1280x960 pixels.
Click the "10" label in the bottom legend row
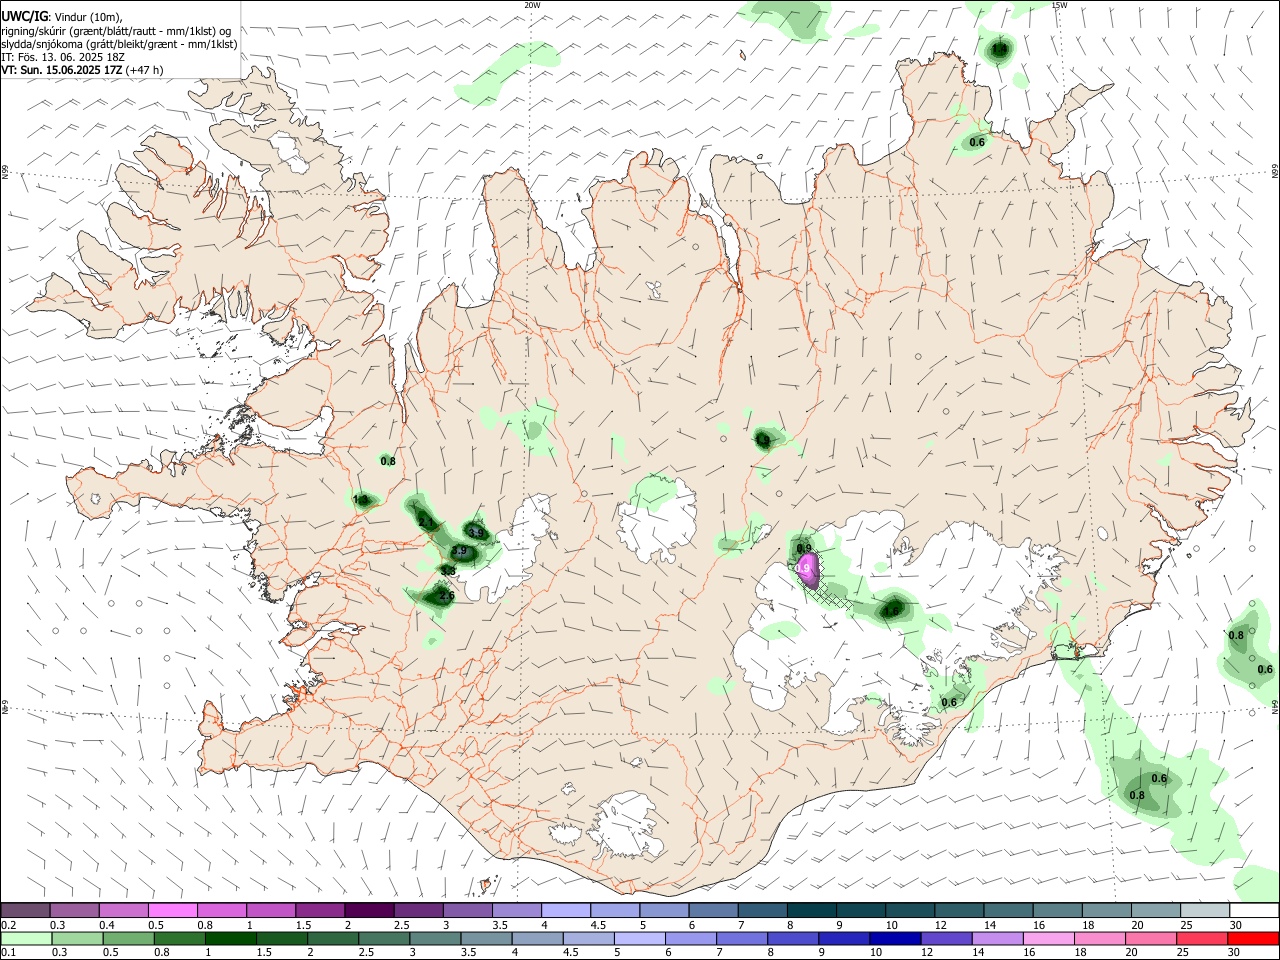click(876, 952)
